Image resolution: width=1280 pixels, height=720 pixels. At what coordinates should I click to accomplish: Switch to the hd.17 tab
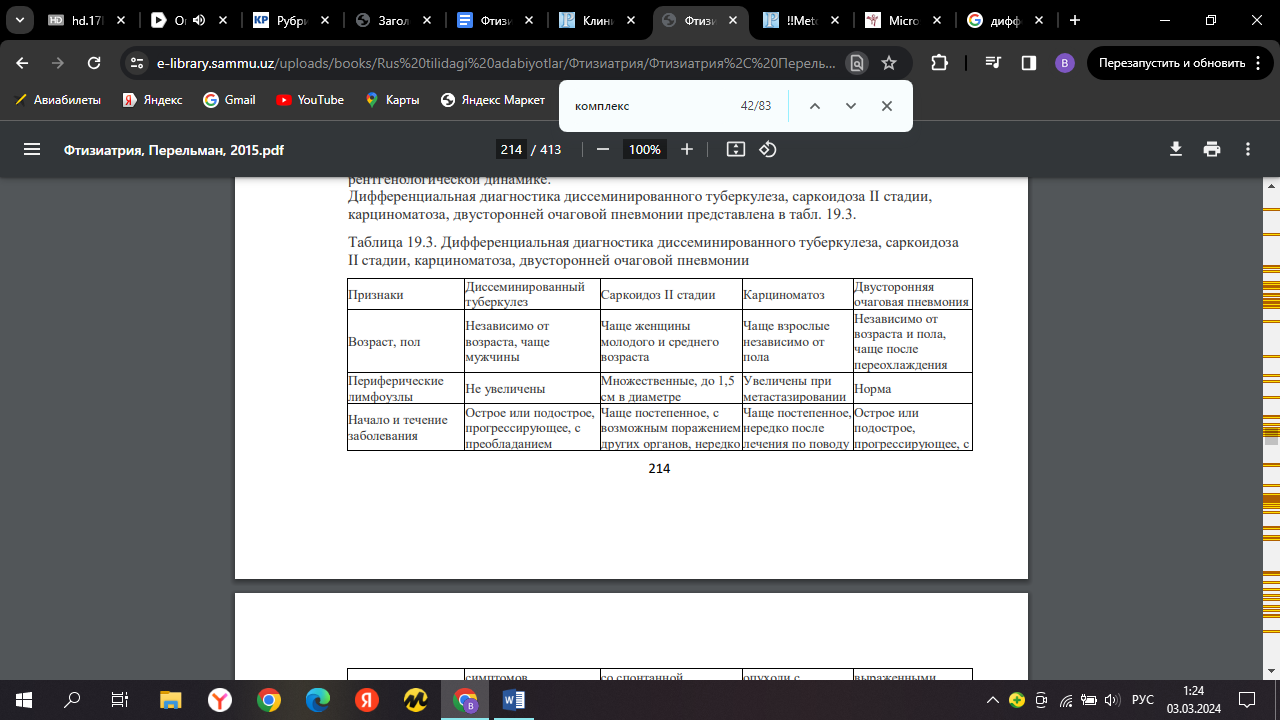85,20
